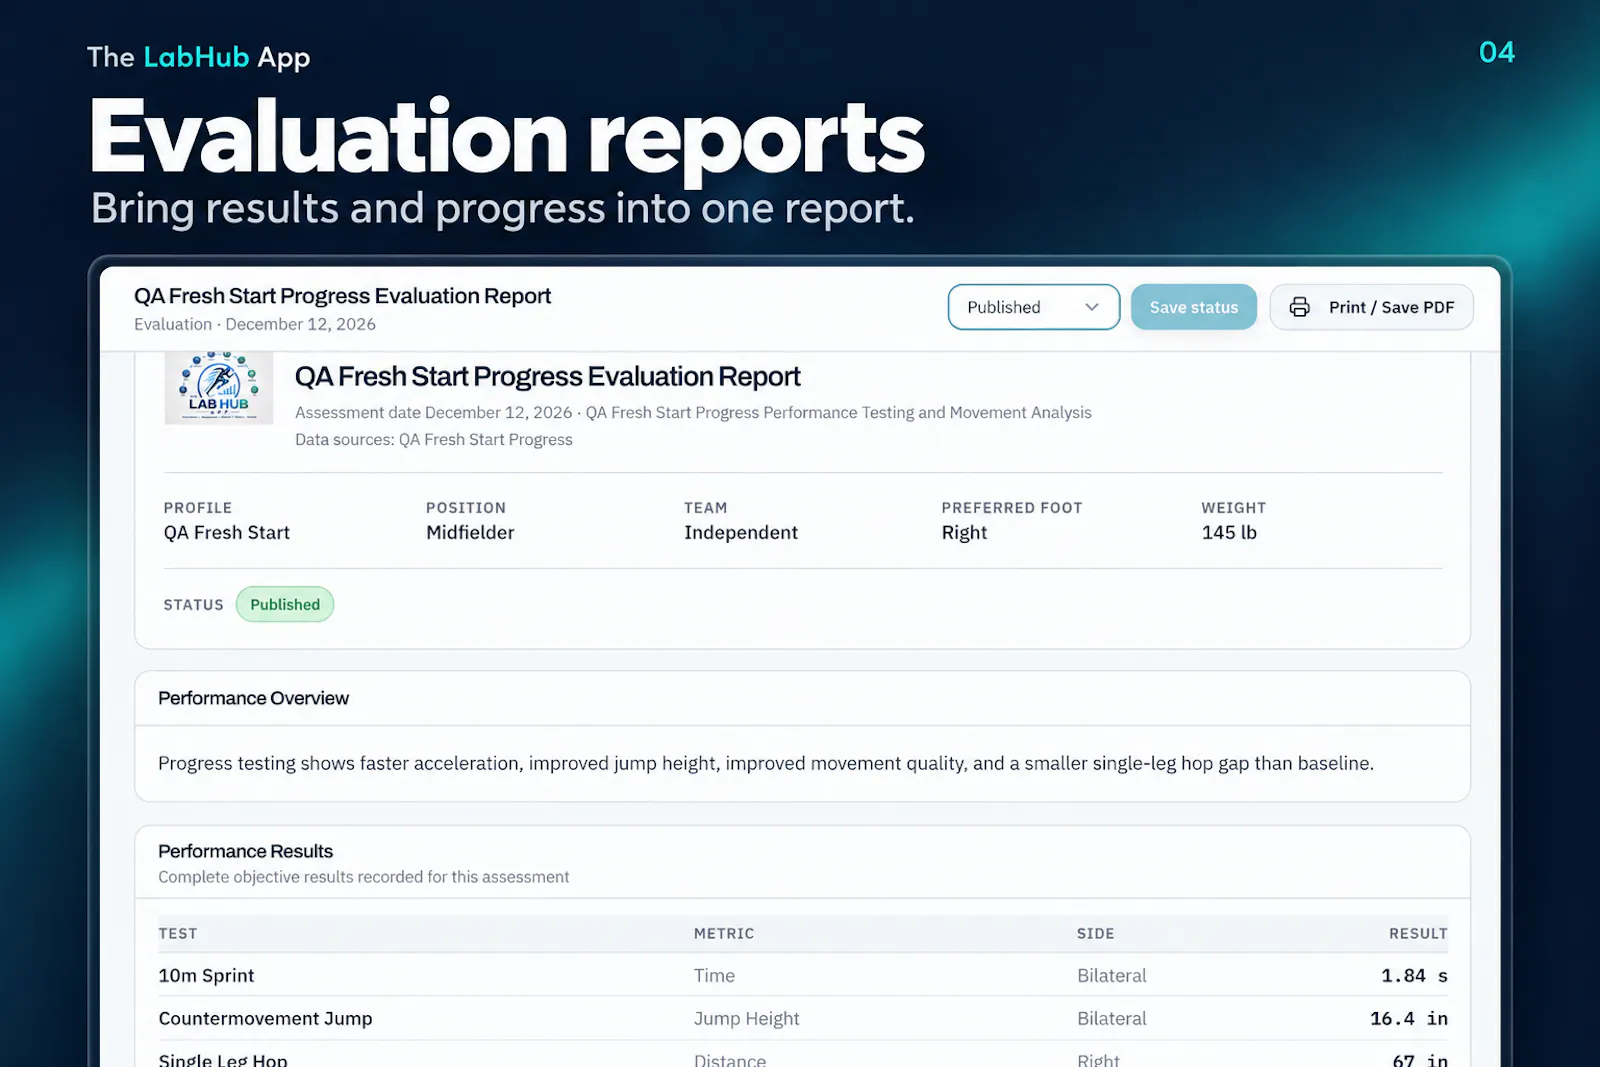Screen dimensions: 1600x1067
Task: Click the 1.84 s result value
Action: tap(1414, 975)
